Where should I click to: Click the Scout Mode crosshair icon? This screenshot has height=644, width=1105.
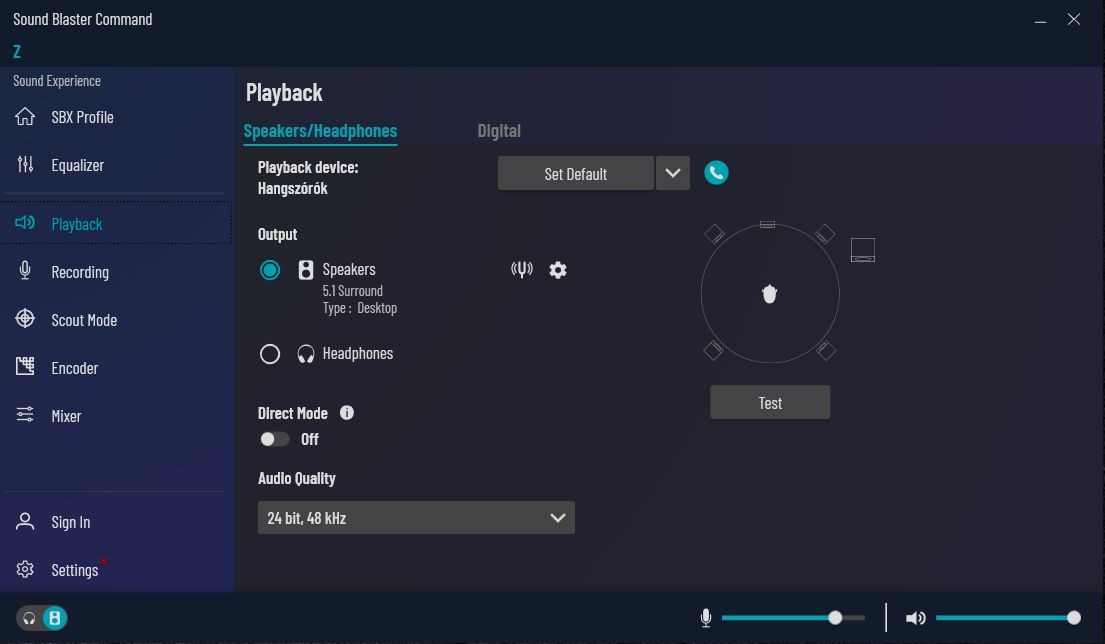(25, 318)
